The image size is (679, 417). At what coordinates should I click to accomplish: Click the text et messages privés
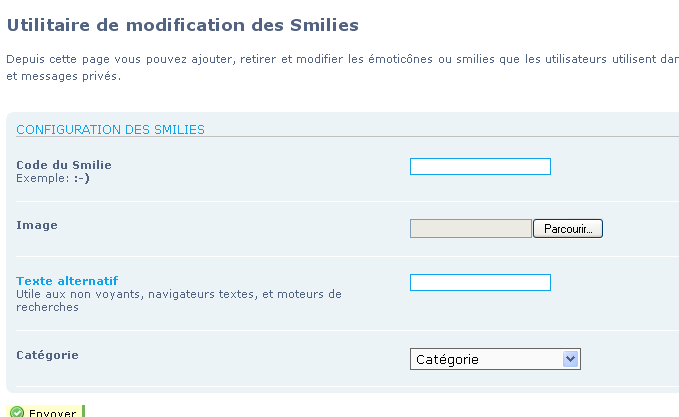point(64,76)
